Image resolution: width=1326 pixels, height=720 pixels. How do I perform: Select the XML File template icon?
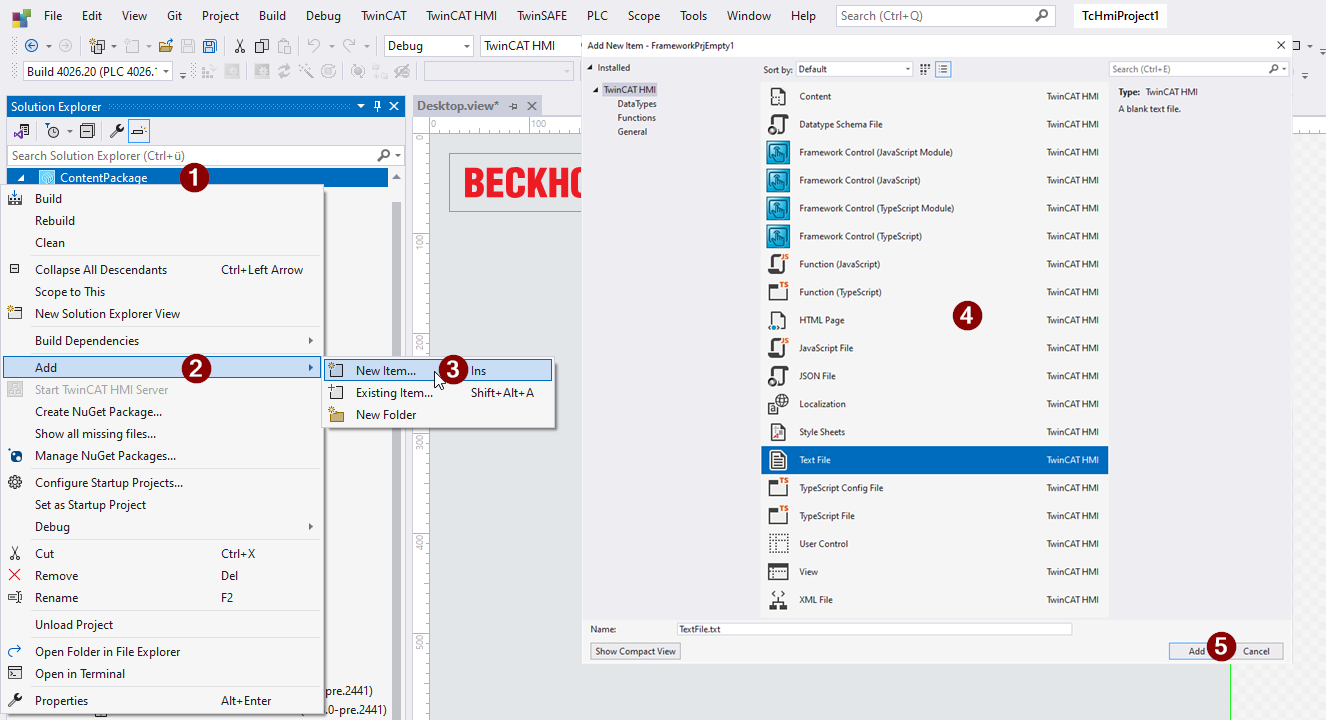pos(778,600)
